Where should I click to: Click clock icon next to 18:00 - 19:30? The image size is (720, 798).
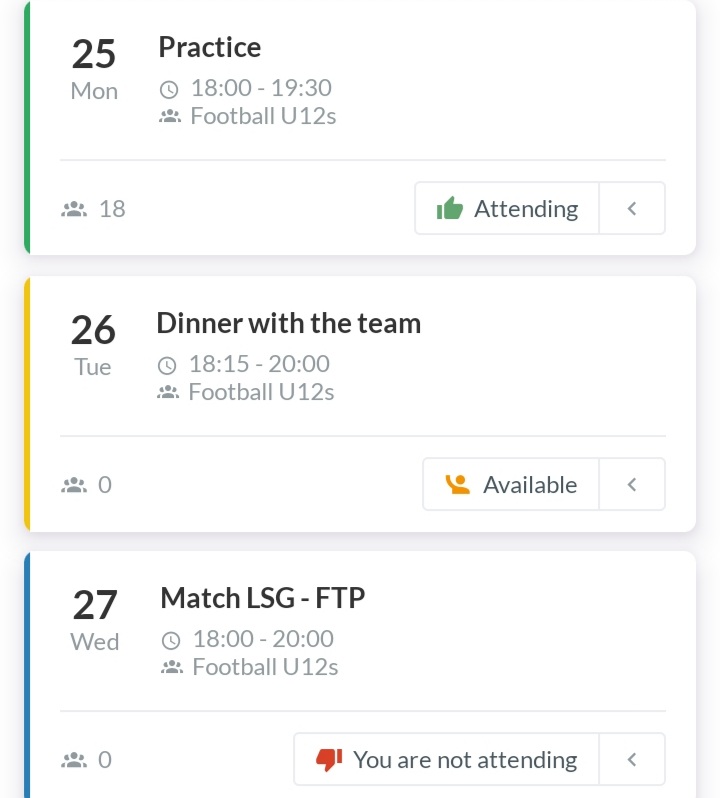point(169,90)
